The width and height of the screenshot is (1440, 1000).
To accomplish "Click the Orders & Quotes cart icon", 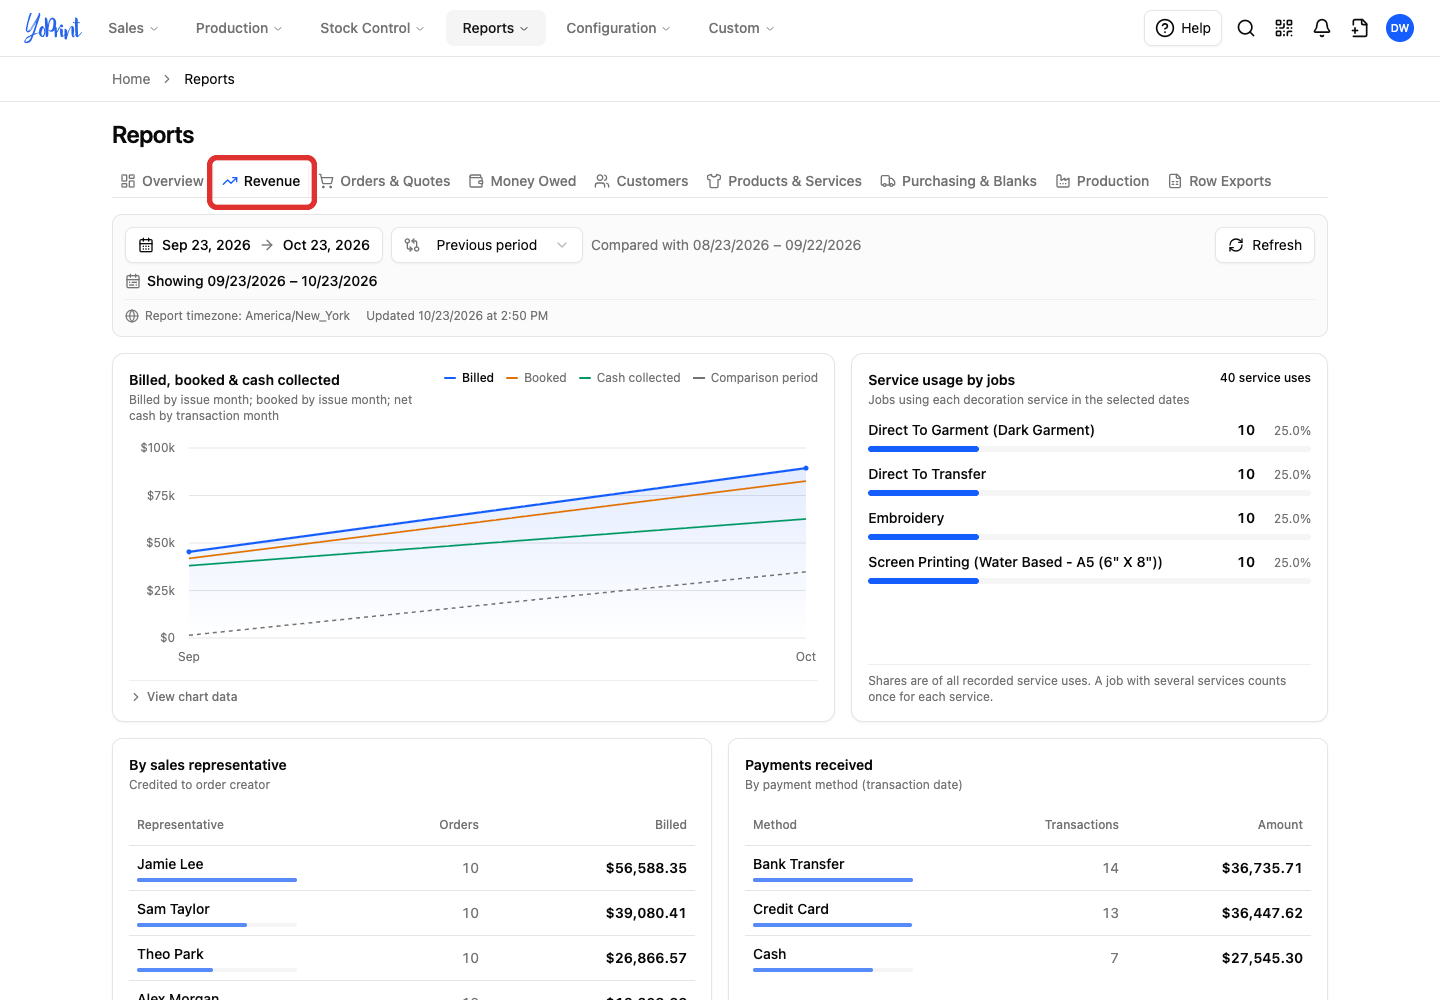I will coord(326,181).
